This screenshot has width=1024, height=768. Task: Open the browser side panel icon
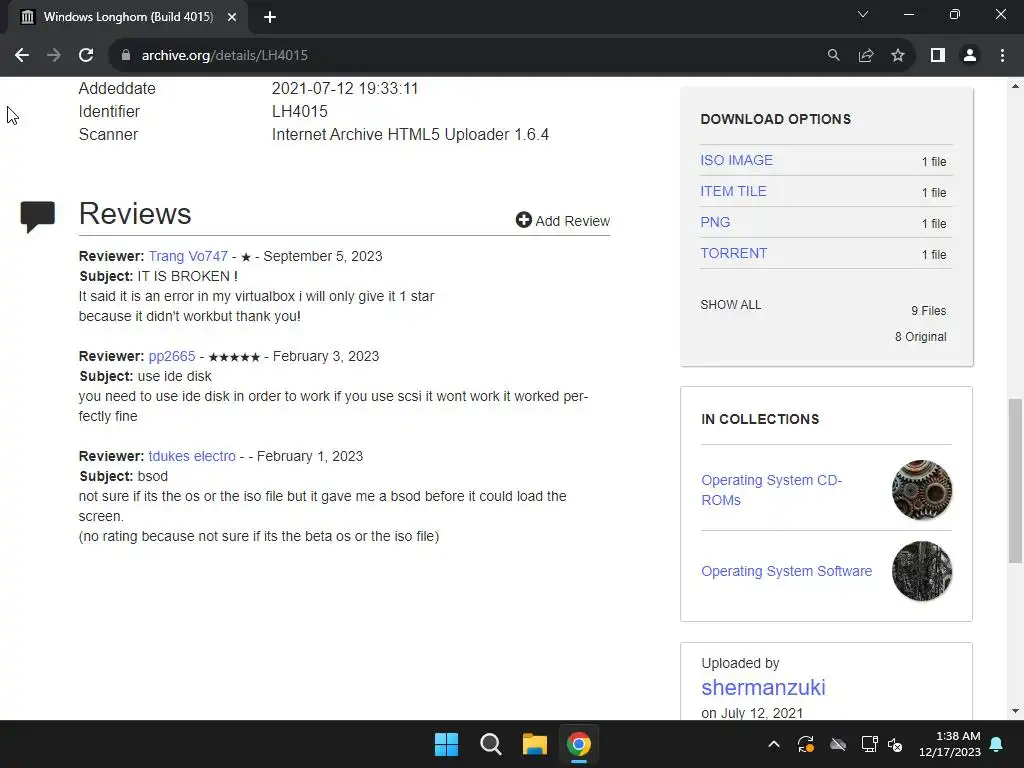click(x=938, y=56)
